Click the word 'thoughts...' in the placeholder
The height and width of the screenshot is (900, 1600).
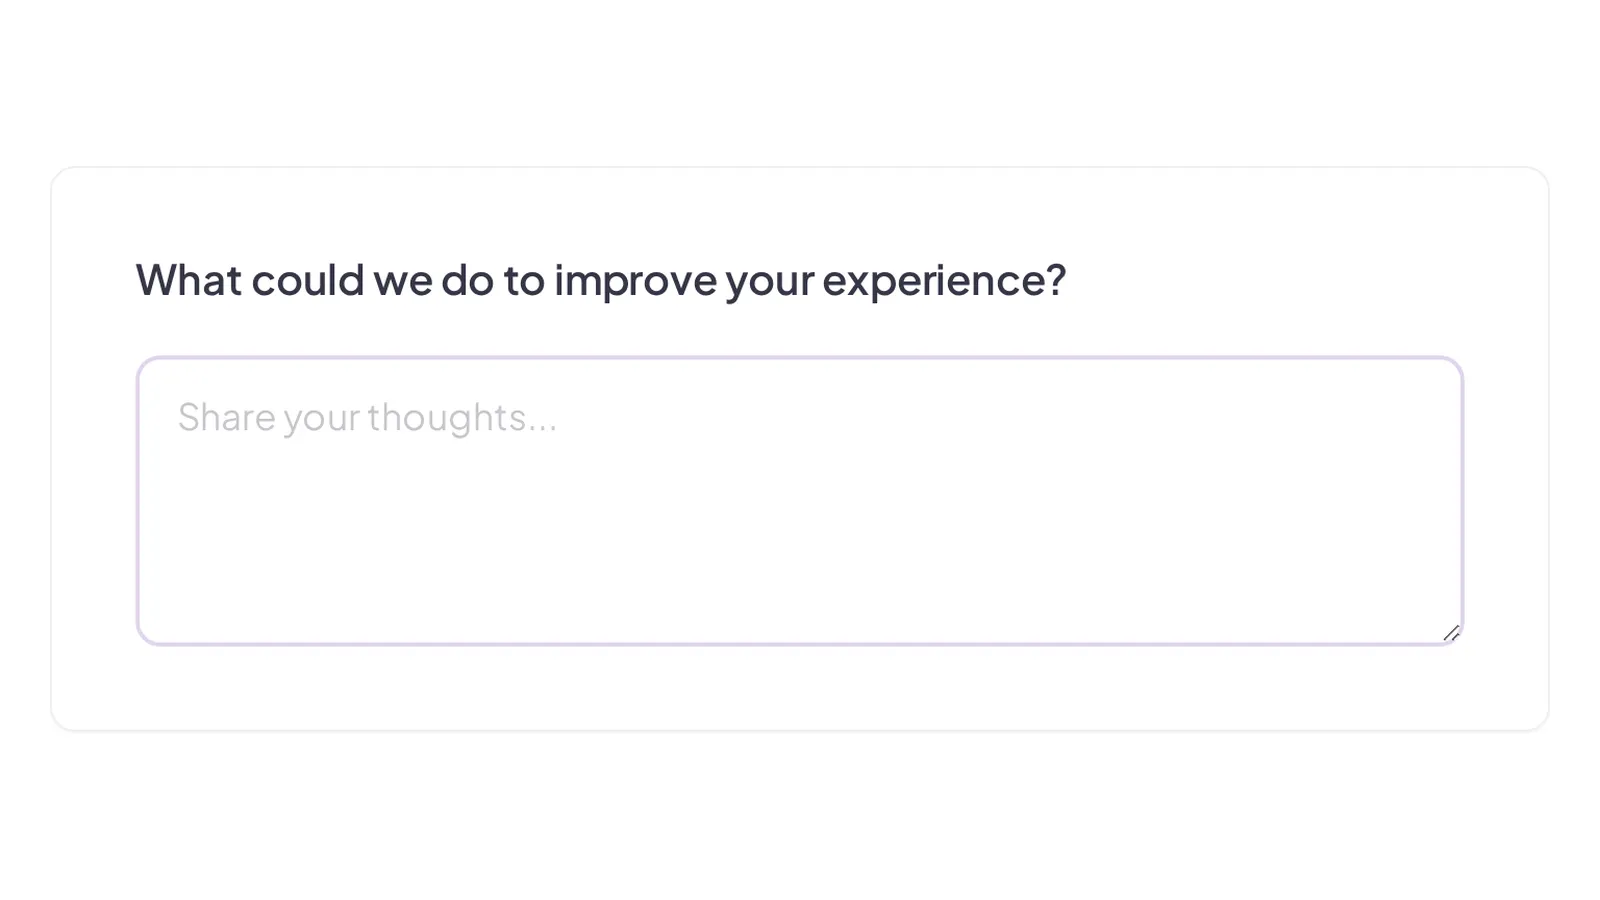(x=462, y=418)
